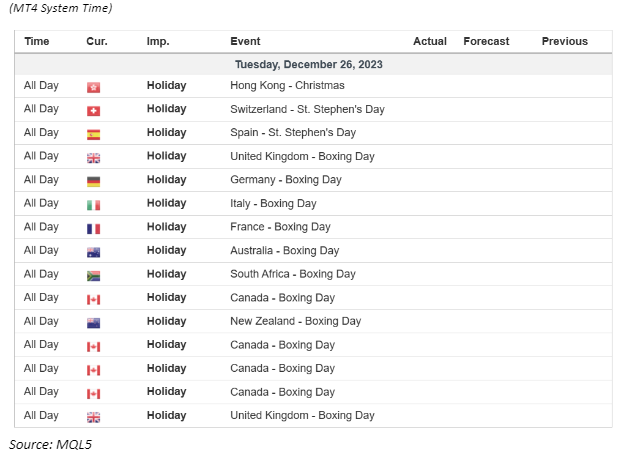The width and height of the screenshot is (622, 457).
Task: Click the Event column header
Action: click(245, 41)
